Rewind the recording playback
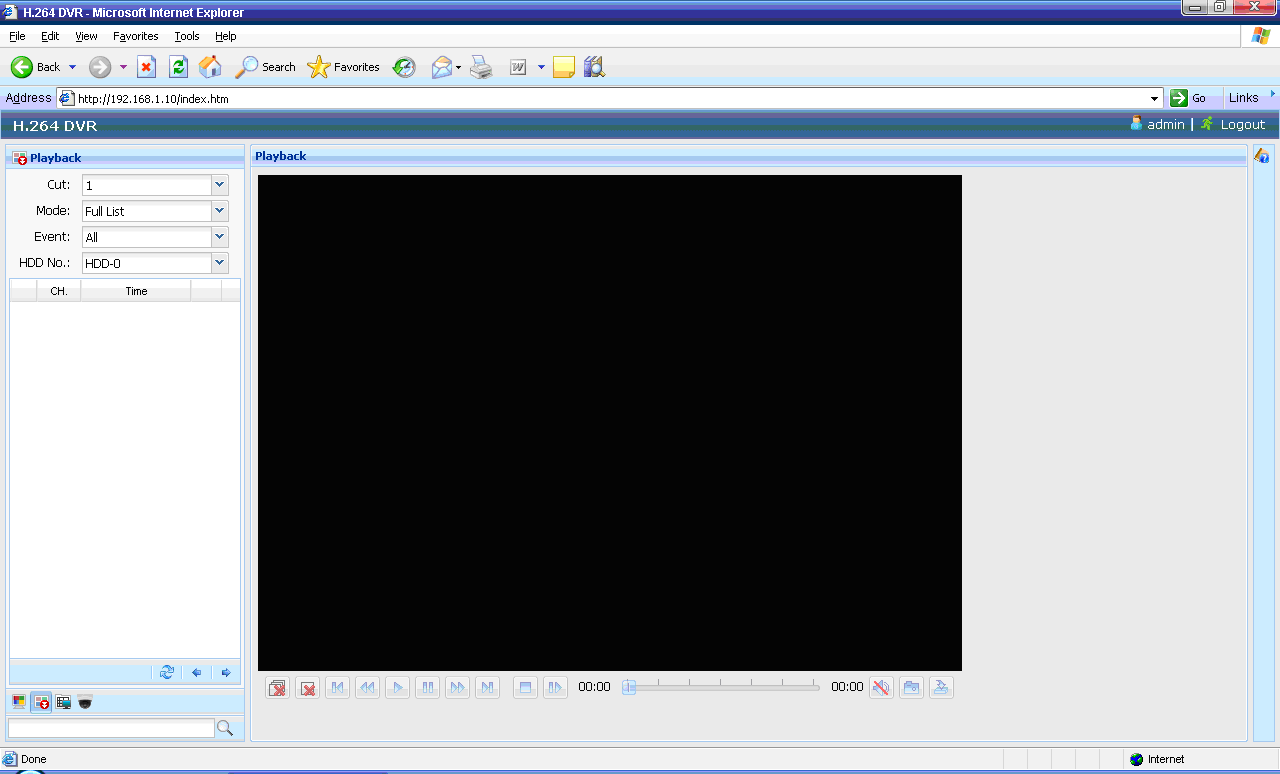 coord(367,687)
